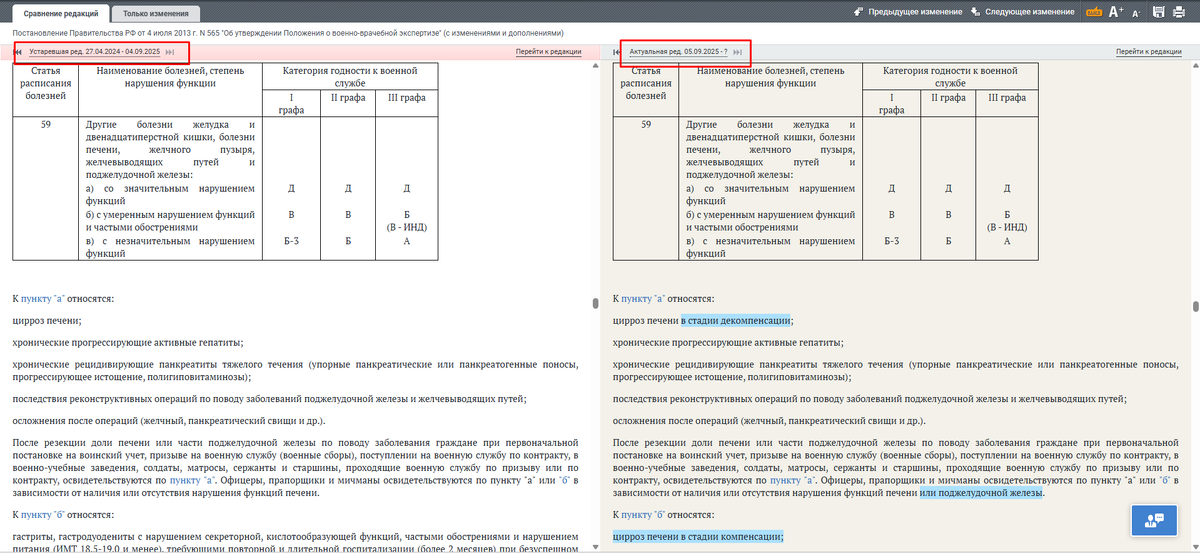The image size is (1200, 553).
Task: Click the orange bookmark icon in toolbar
Action: [1095, 12]
